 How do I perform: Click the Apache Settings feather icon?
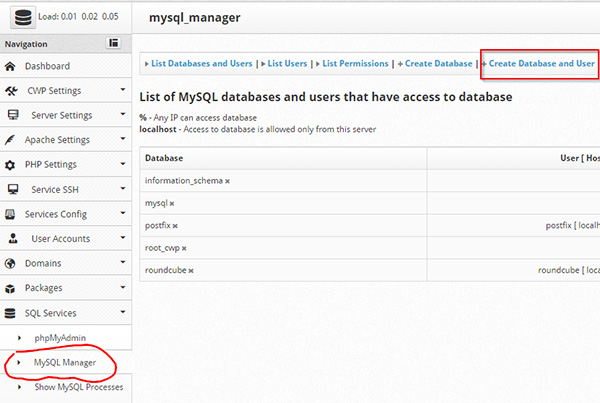coord(11,140)
